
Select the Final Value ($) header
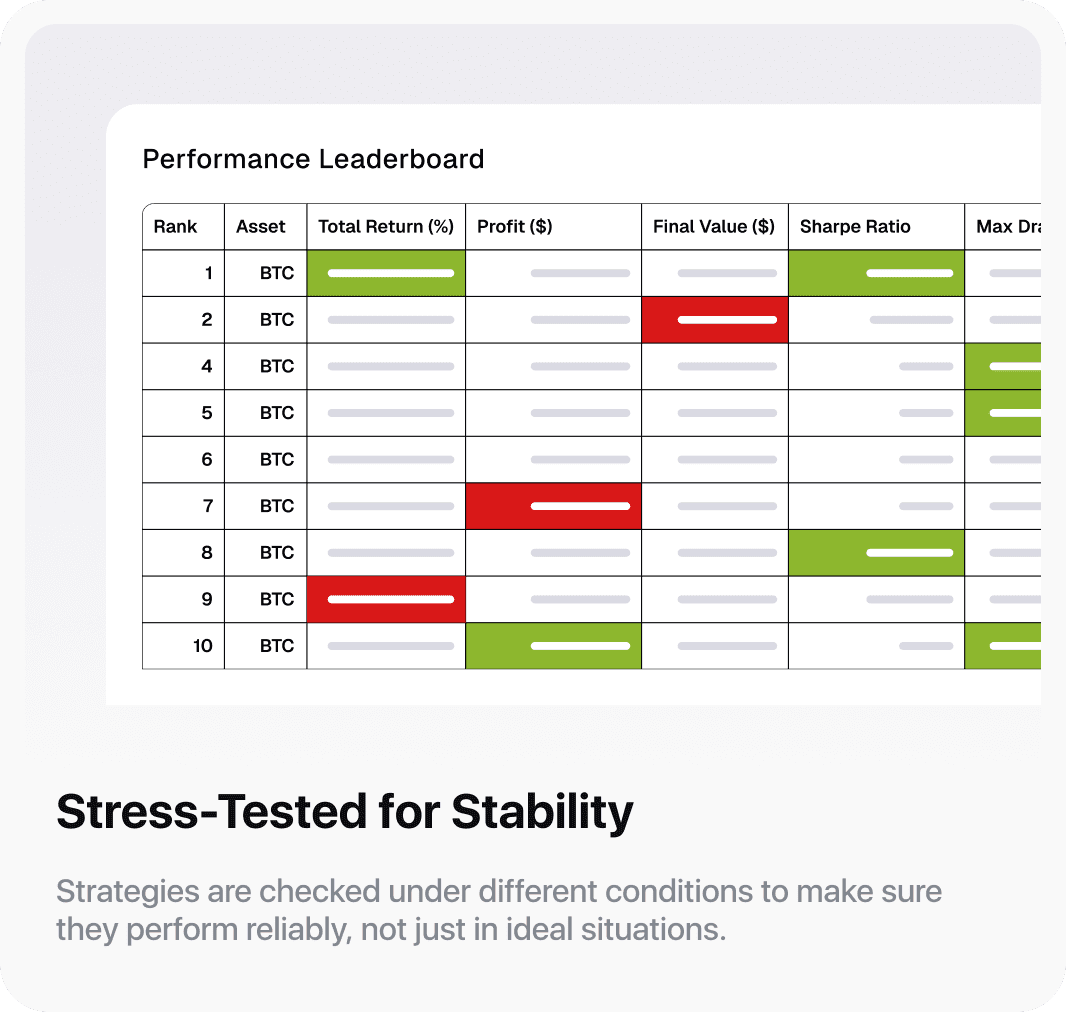tap(714, 227)
